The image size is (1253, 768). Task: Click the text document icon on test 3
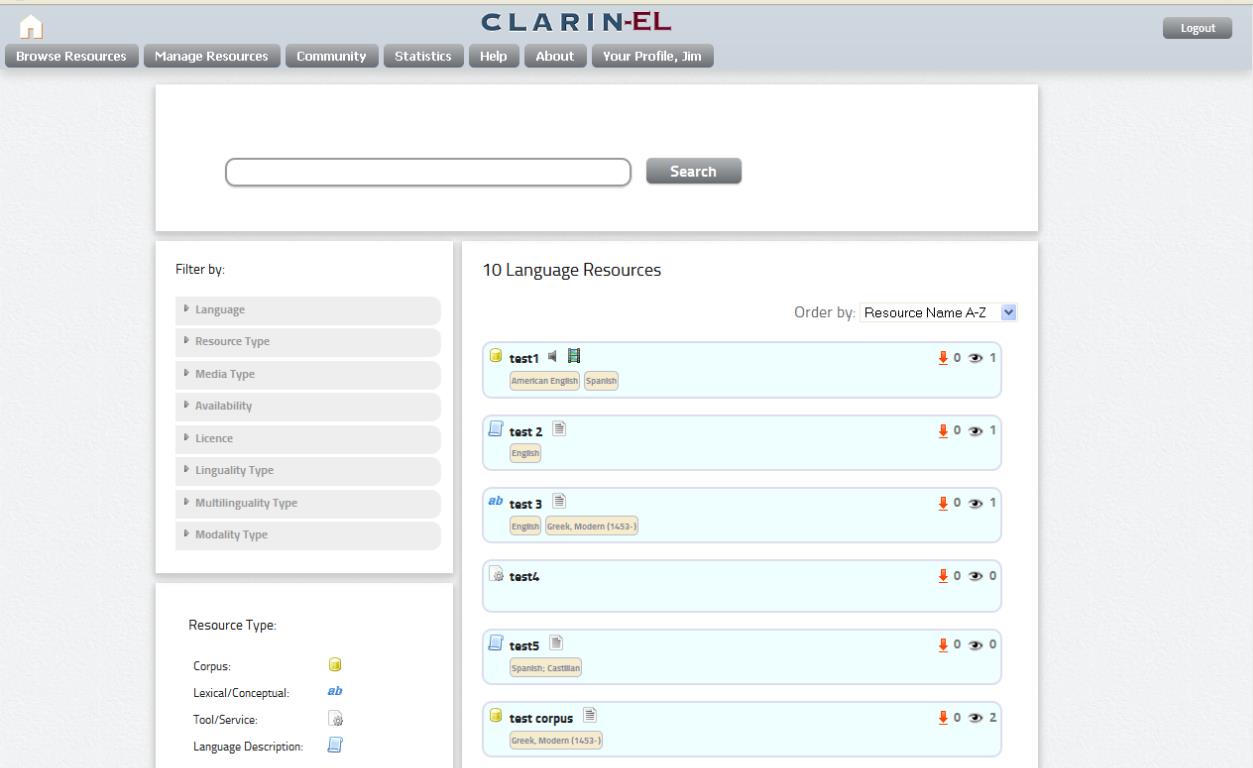560,500
